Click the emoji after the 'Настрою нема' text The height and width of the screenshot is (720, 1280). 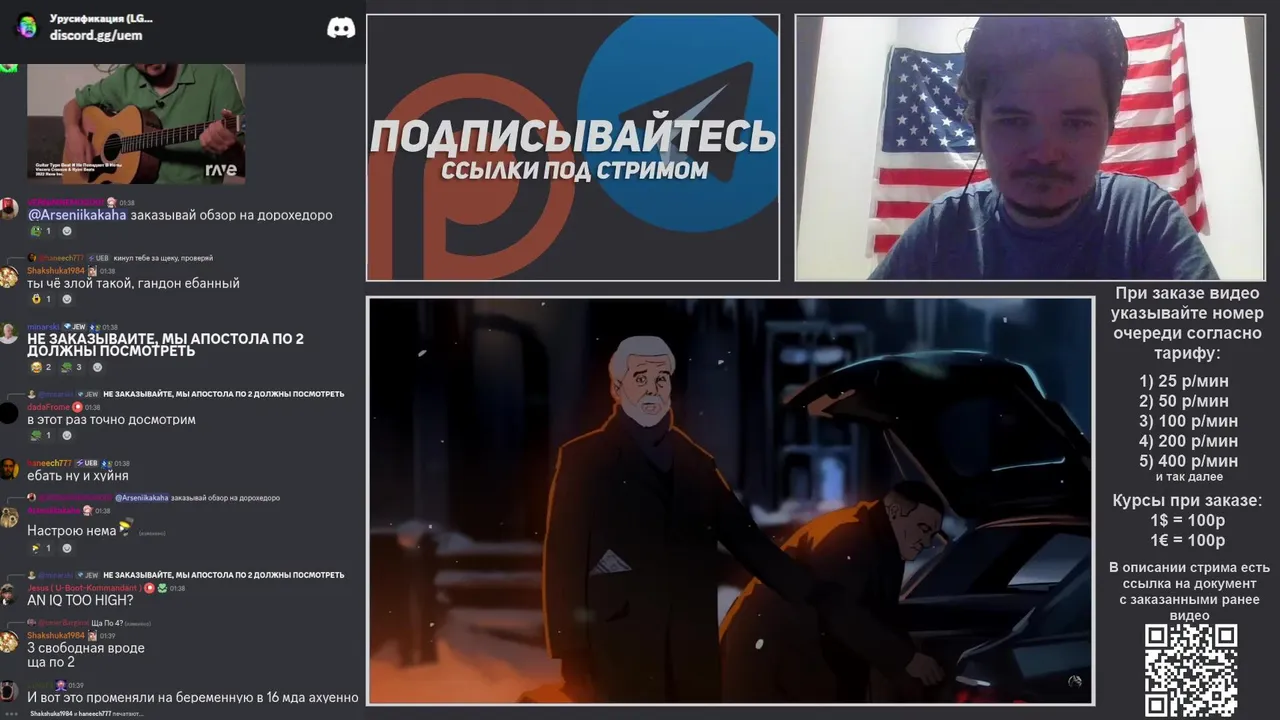[126, 529]
